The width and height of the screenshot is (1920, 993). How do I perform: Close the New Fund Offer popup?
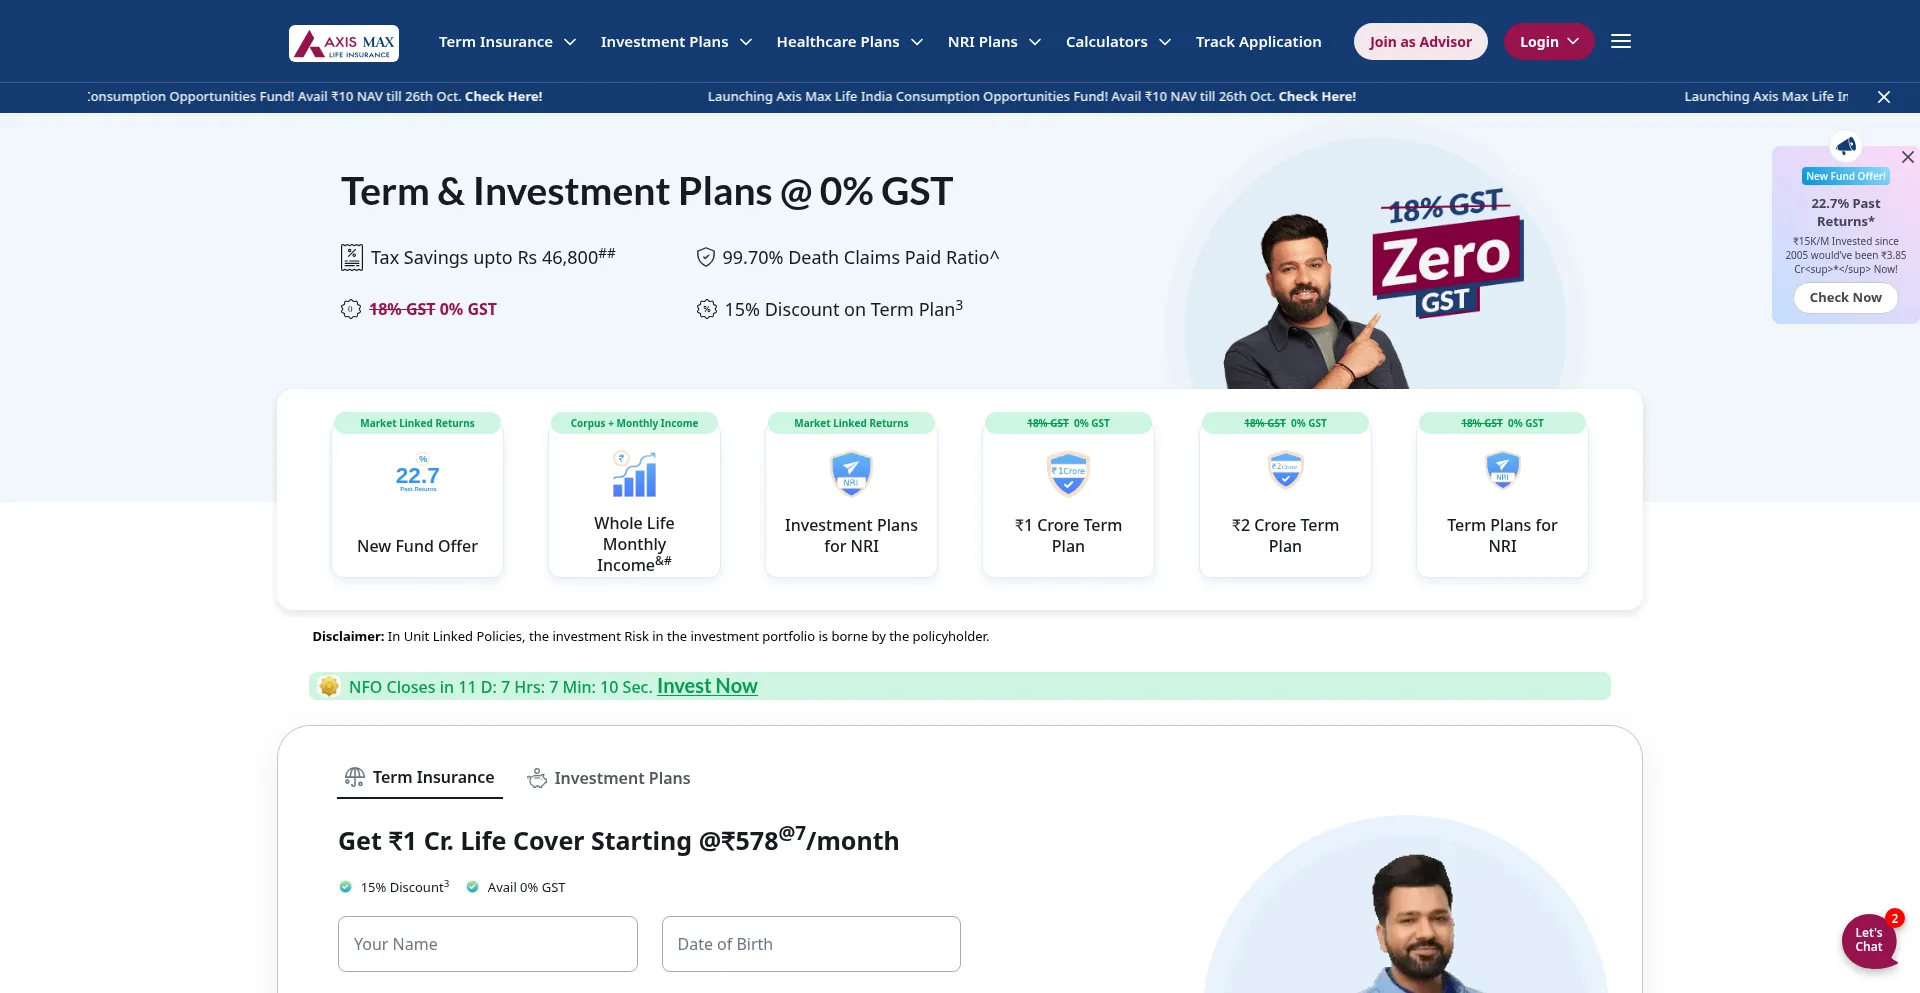(x=1907, y=157)
